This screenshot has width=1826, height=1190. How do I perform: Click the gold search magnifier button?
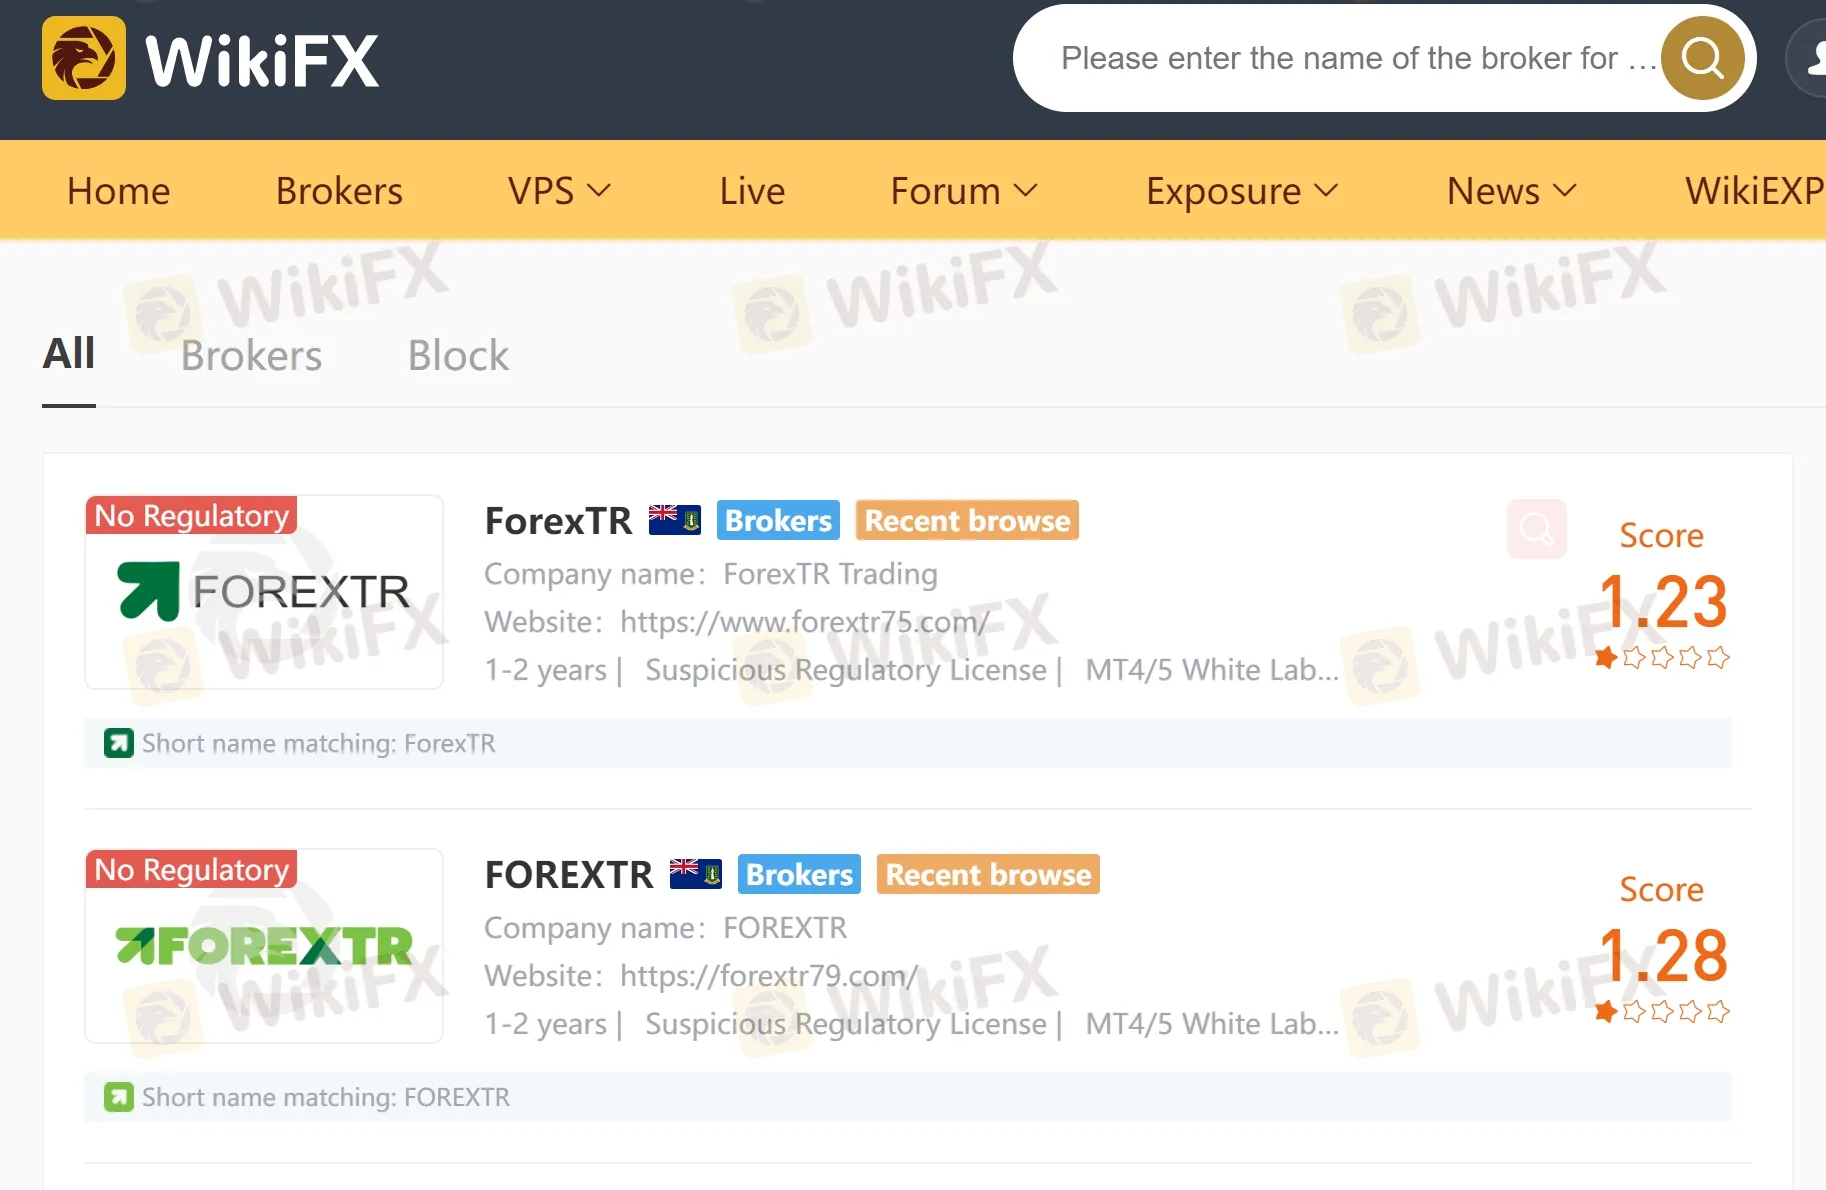[1702, 58]
